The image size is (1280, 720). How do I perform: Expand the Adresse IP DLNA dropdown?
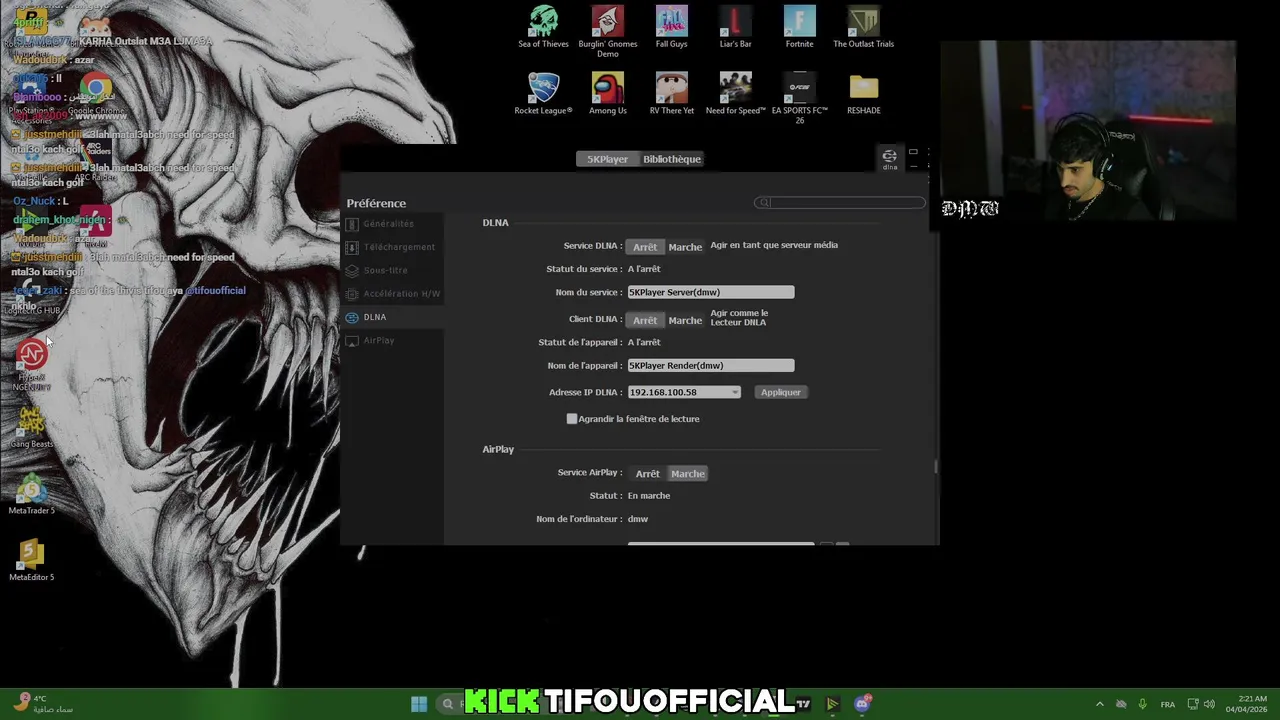coord(735,392)
